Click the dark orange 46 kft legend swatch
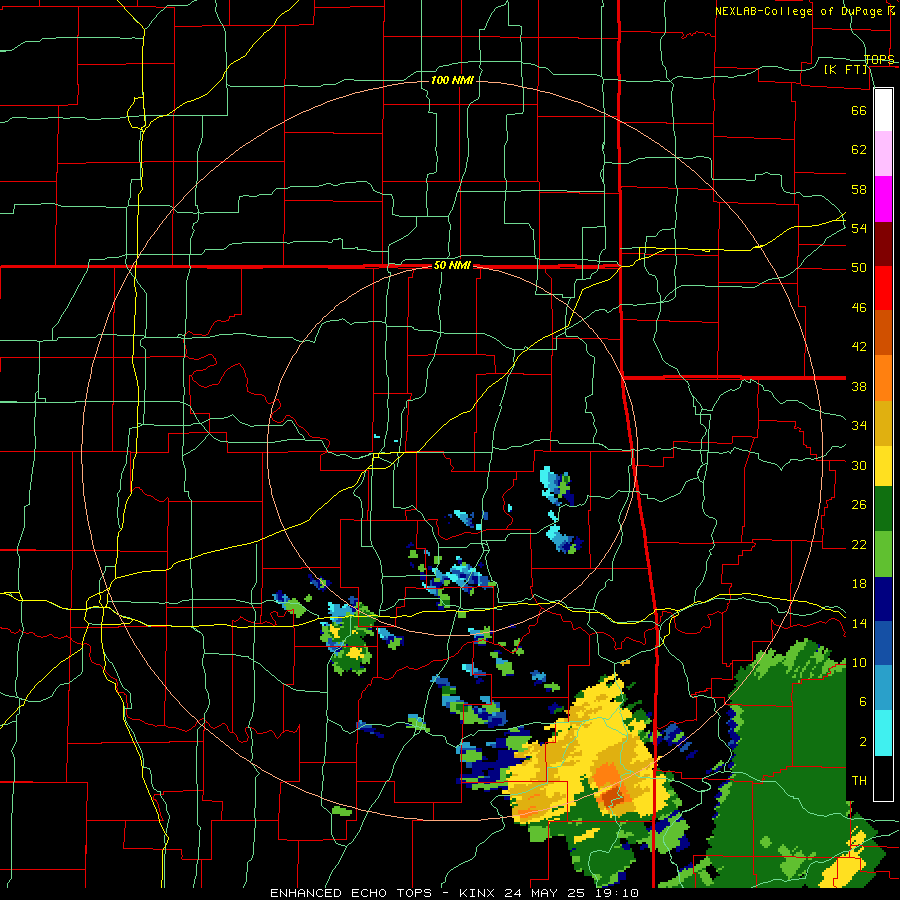This screenshot has height=900, width=900. click(883, 333)
